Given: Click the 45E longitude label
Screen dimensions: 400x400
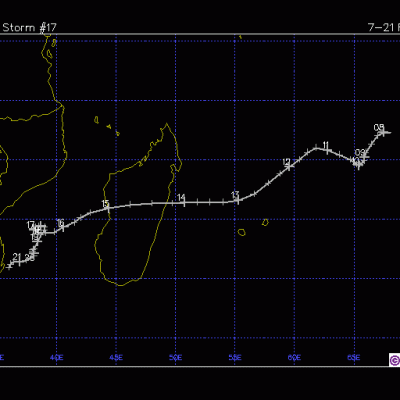Looking at the screenshot, I should point(116,358).
